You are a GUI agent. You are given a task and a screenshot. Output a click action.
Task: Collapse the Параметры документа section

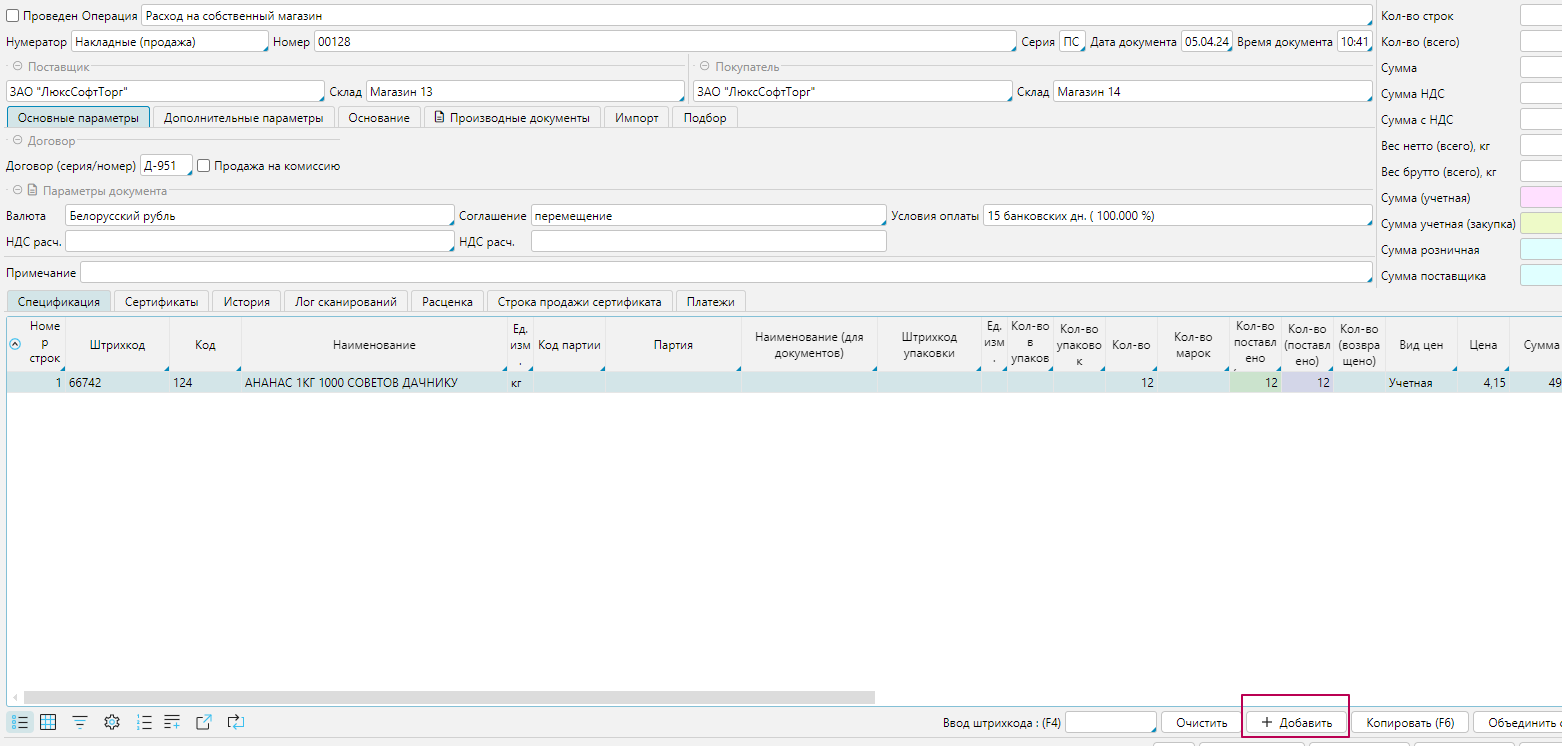(x=18, y=191)
